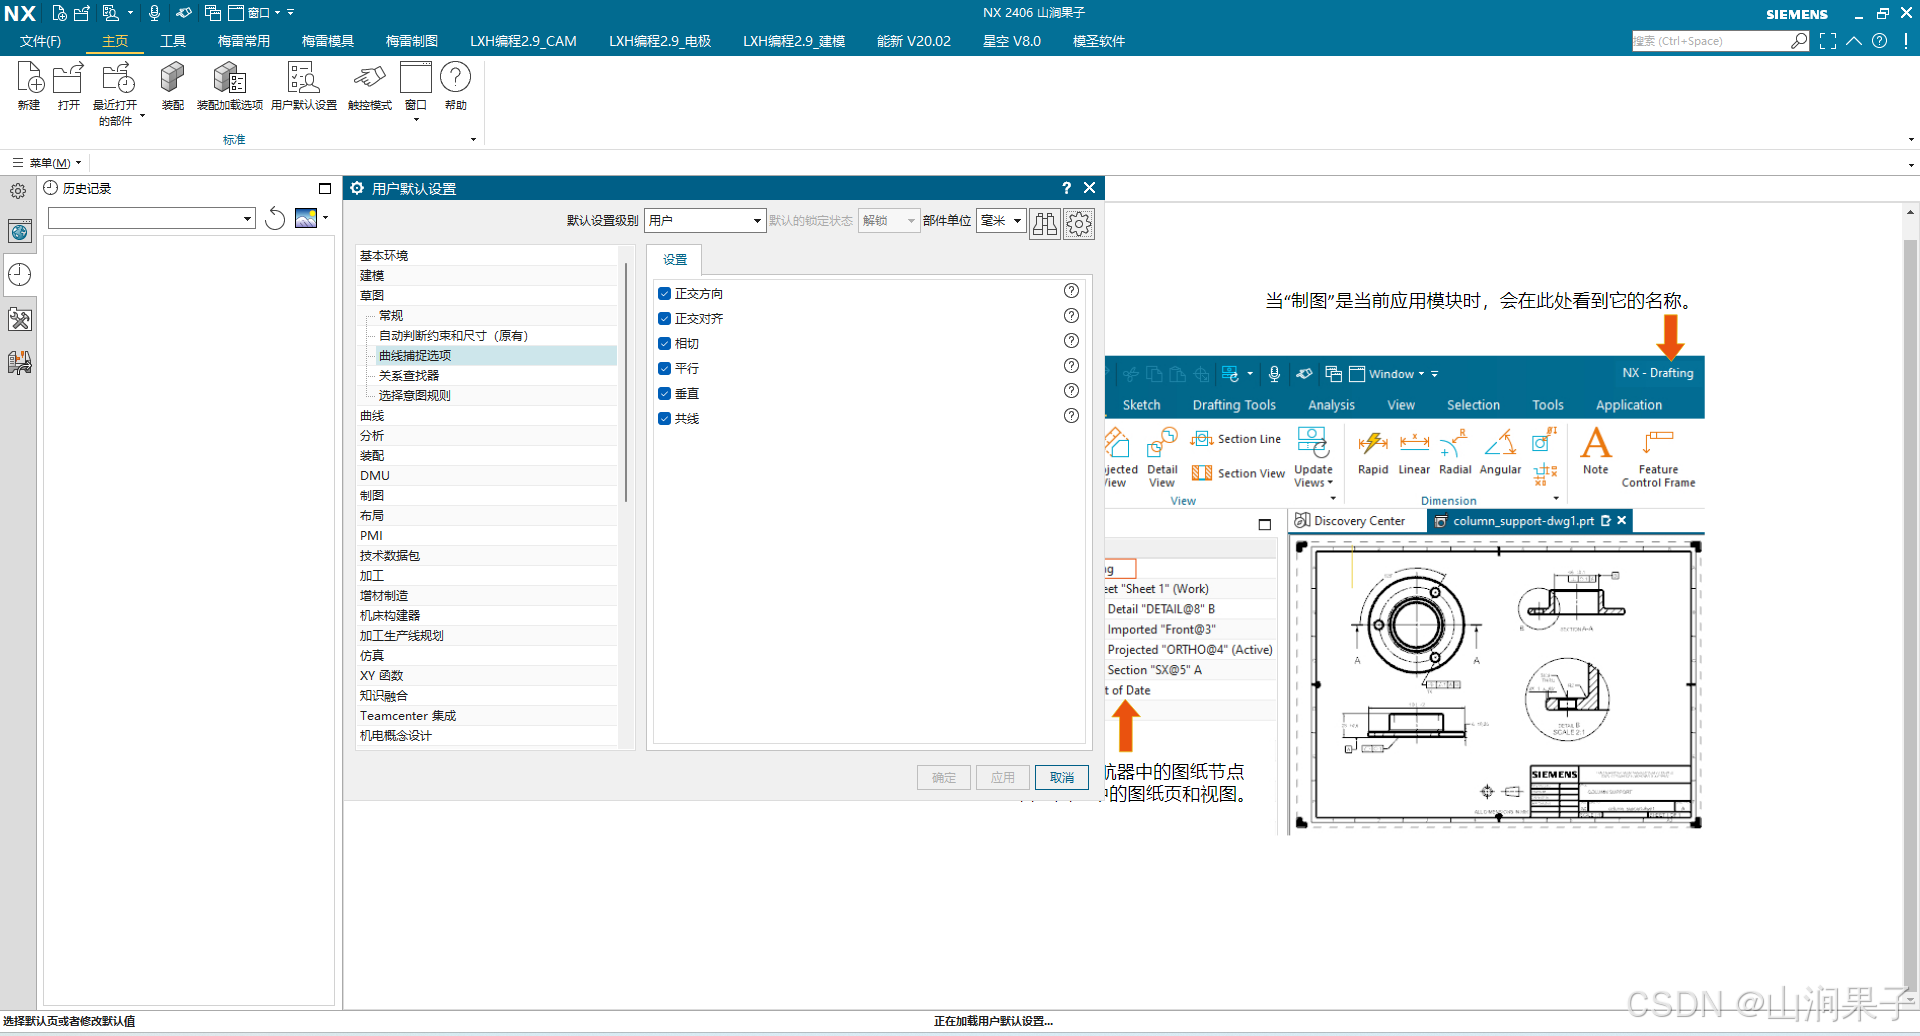Maximize the 历史记录 panel

pos(325,188)
